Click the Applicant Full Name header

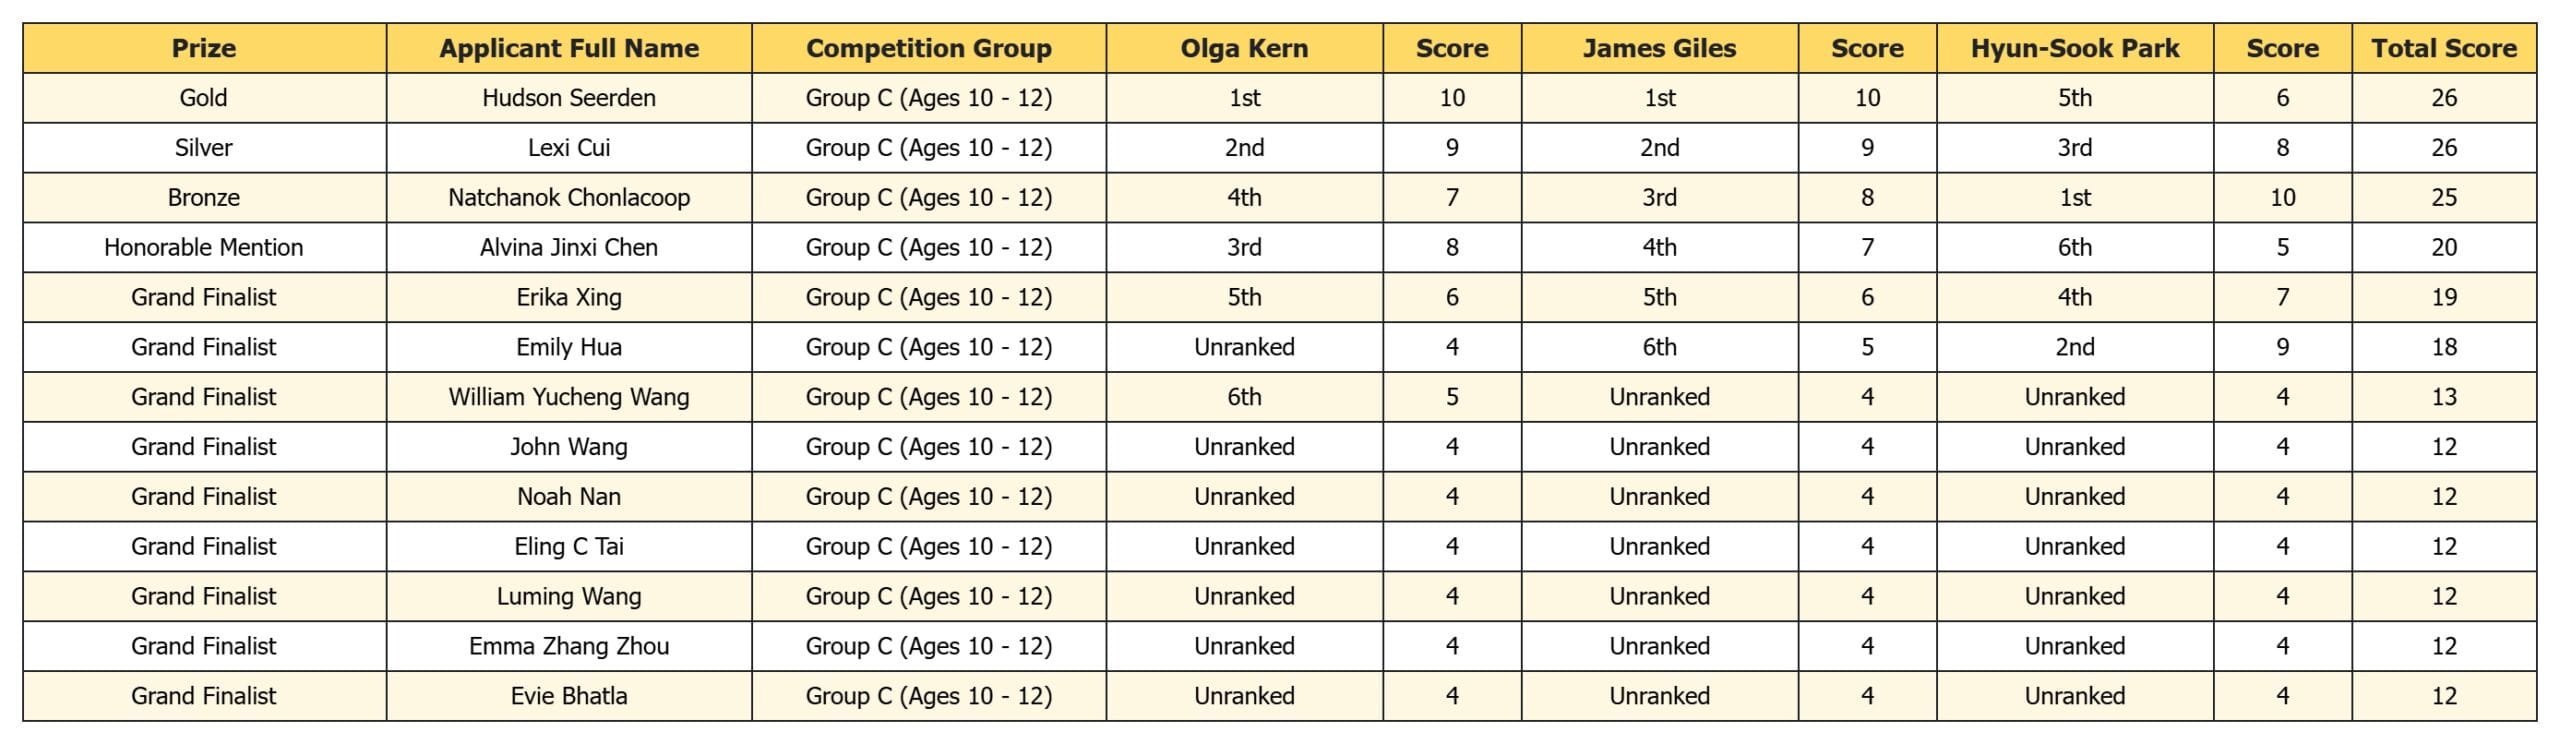(569, 48)
